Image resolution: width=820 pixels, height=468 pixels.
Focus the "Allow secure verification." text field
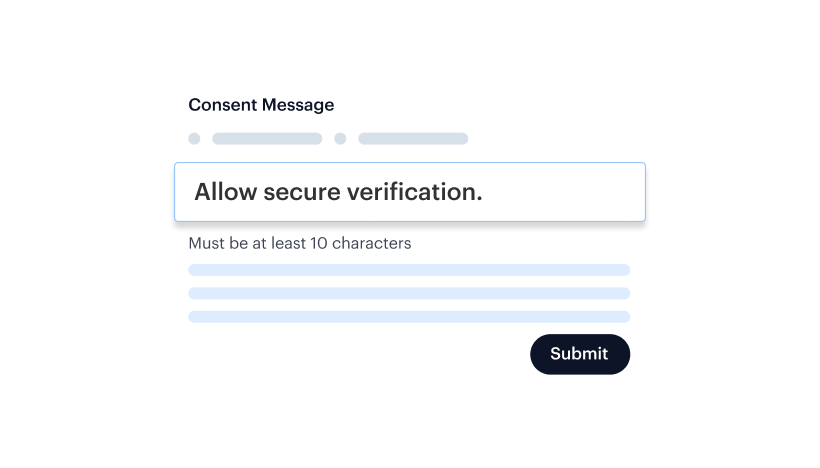(x=409, y=192)
